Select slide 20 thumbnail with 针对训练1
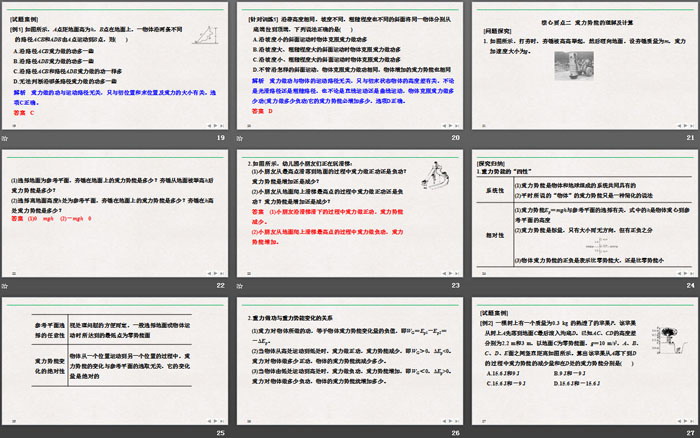700x438 pixels. (350, 66)
